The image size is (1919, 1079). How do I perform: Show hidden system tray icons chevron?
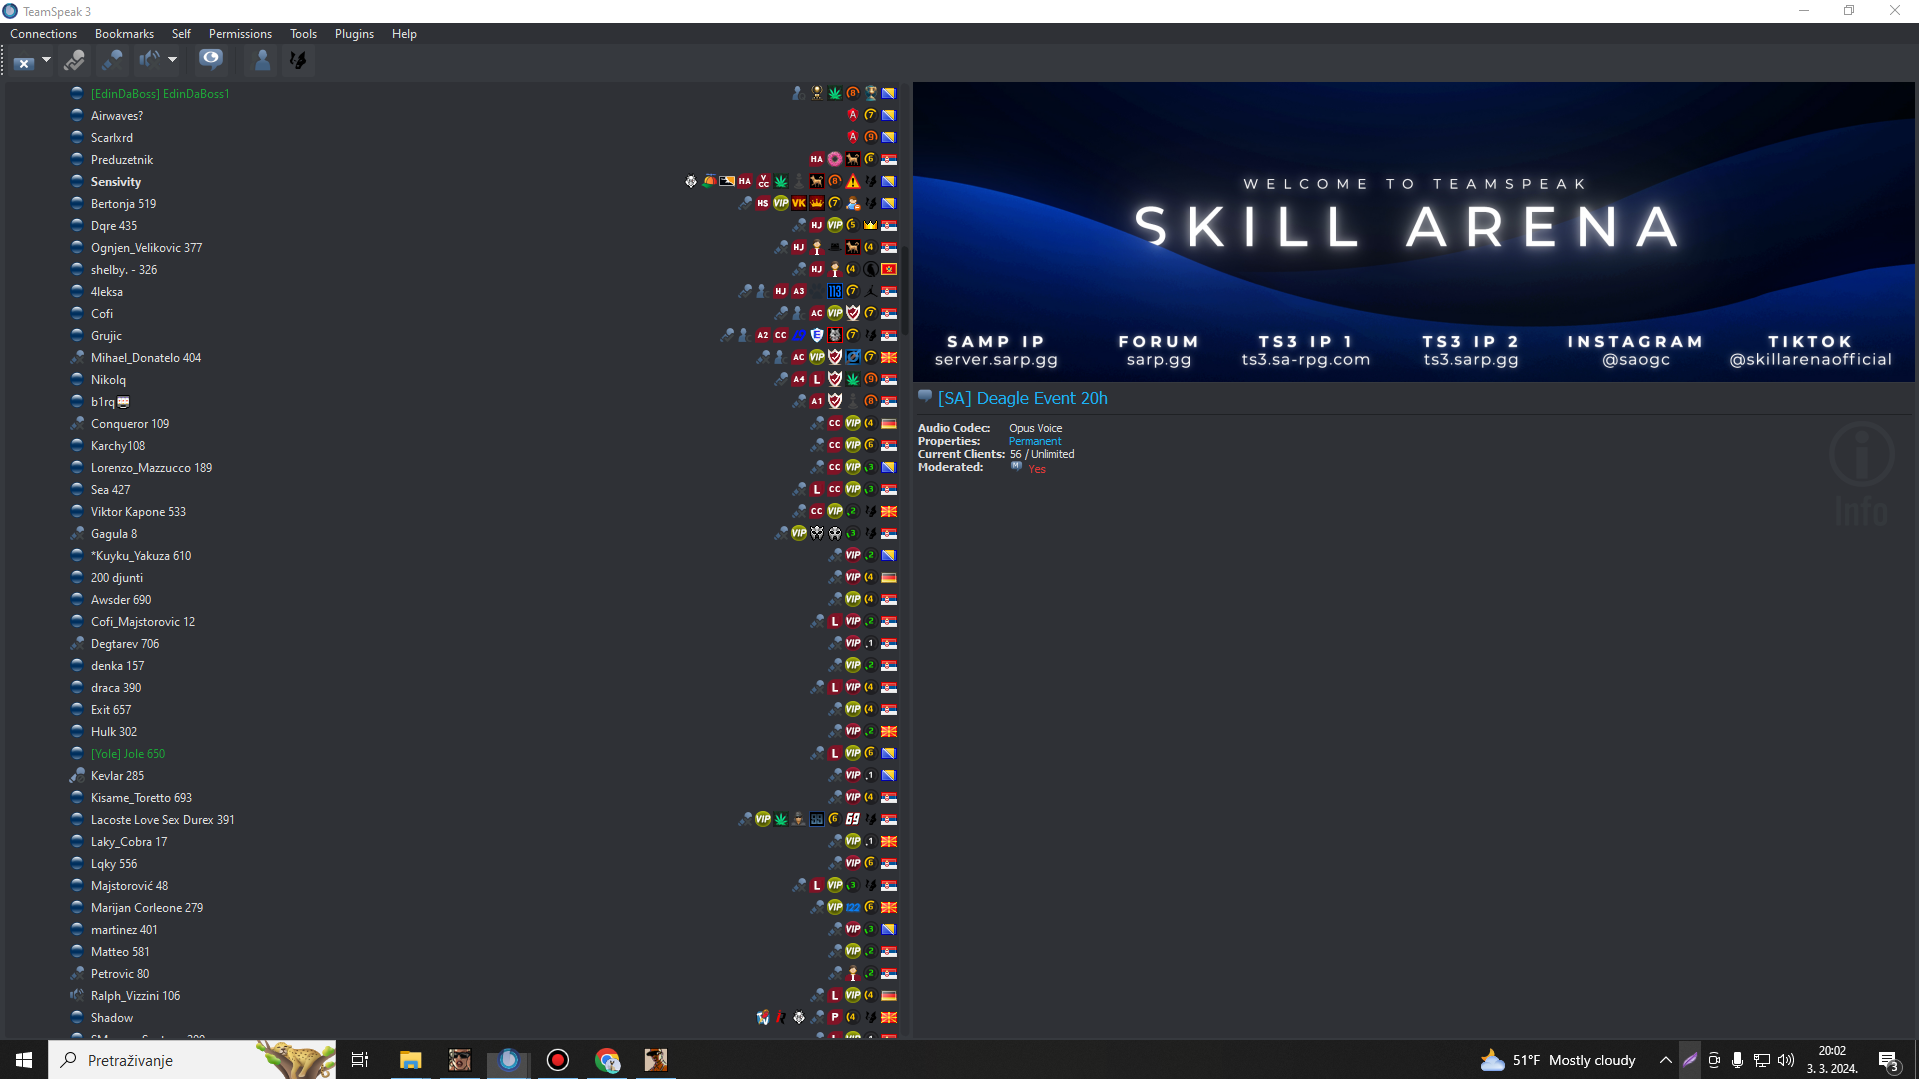point(1665,1060)
